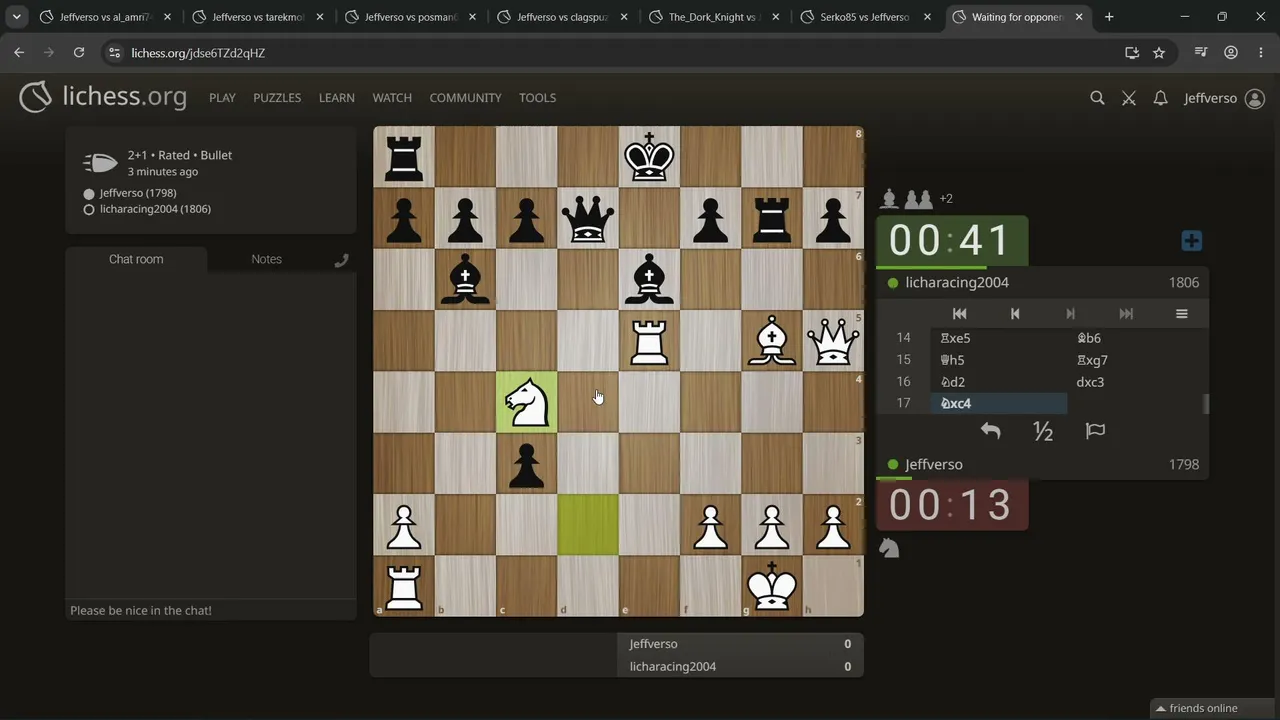Screen dimensions: 1280x720
Task: Open the PUZZLES menu
Action: tap(277, 98)
